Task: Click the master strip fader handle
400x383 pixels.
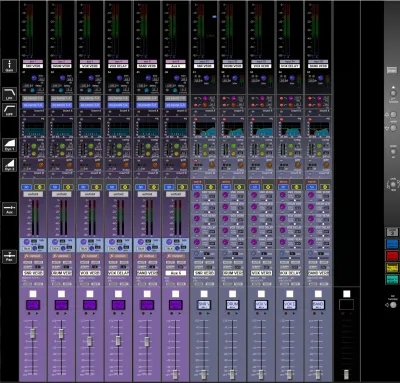Action: [346, 374]
